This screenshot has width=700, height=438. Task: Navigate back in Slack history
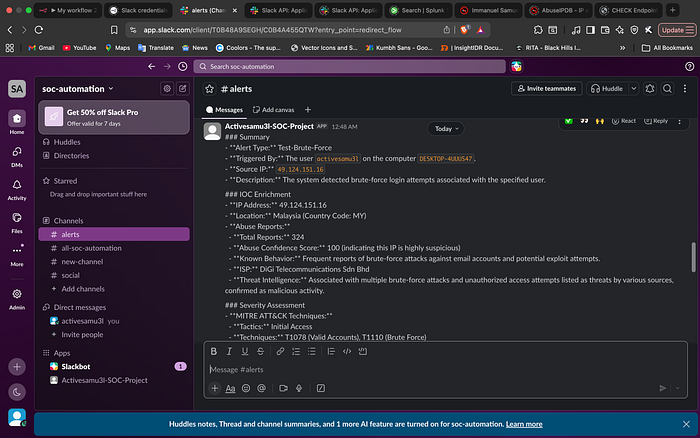click(152, 67)
